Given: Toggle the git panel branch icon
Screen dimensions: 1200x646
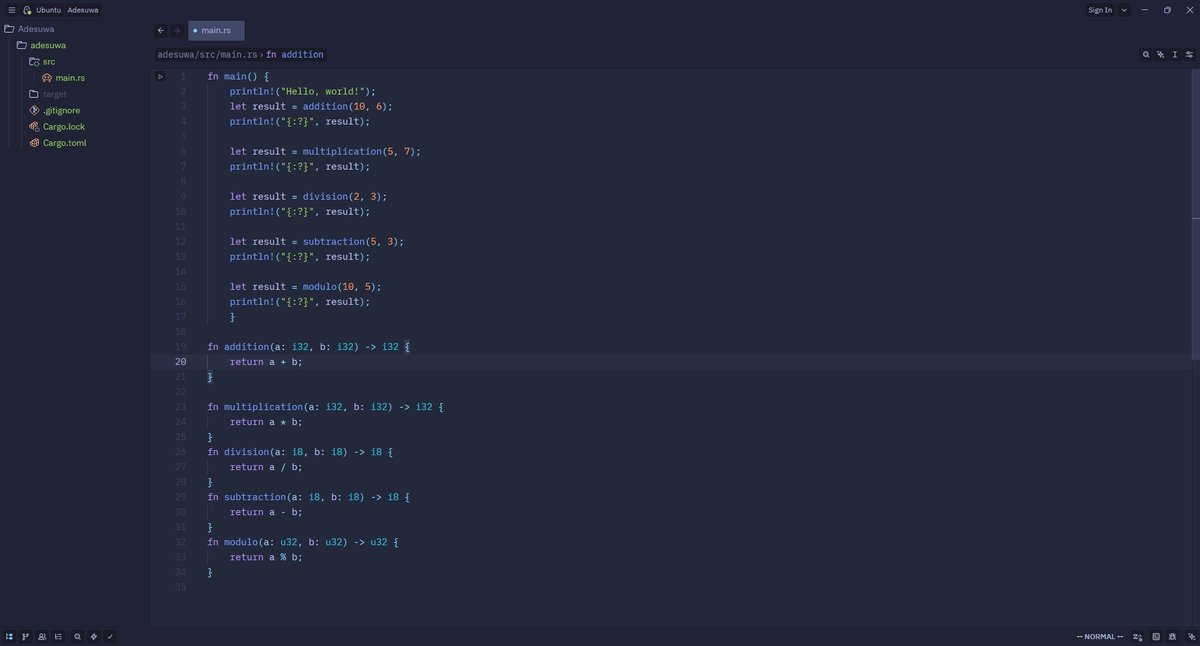Looking at the screenshot, I should 26,636.
